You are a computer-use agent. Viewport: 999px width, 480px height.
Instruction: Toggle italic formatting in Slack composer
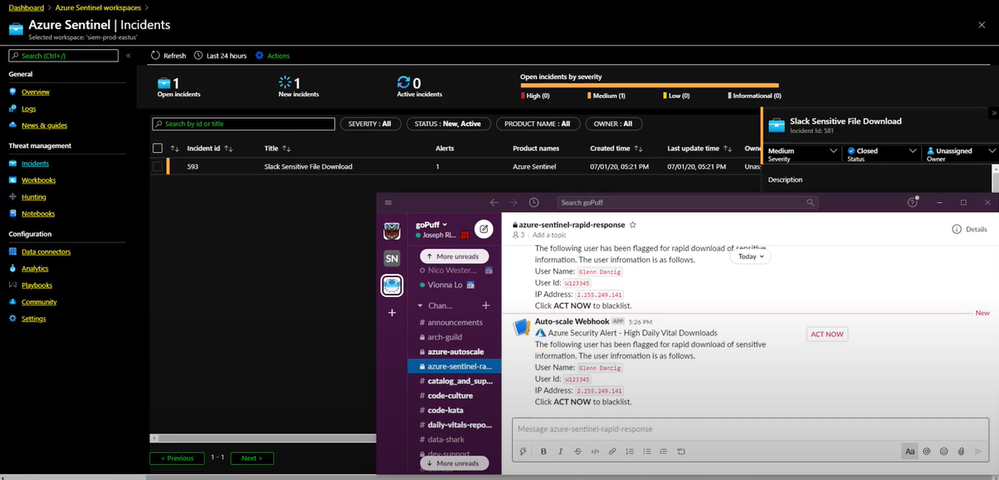coord(561,451)
